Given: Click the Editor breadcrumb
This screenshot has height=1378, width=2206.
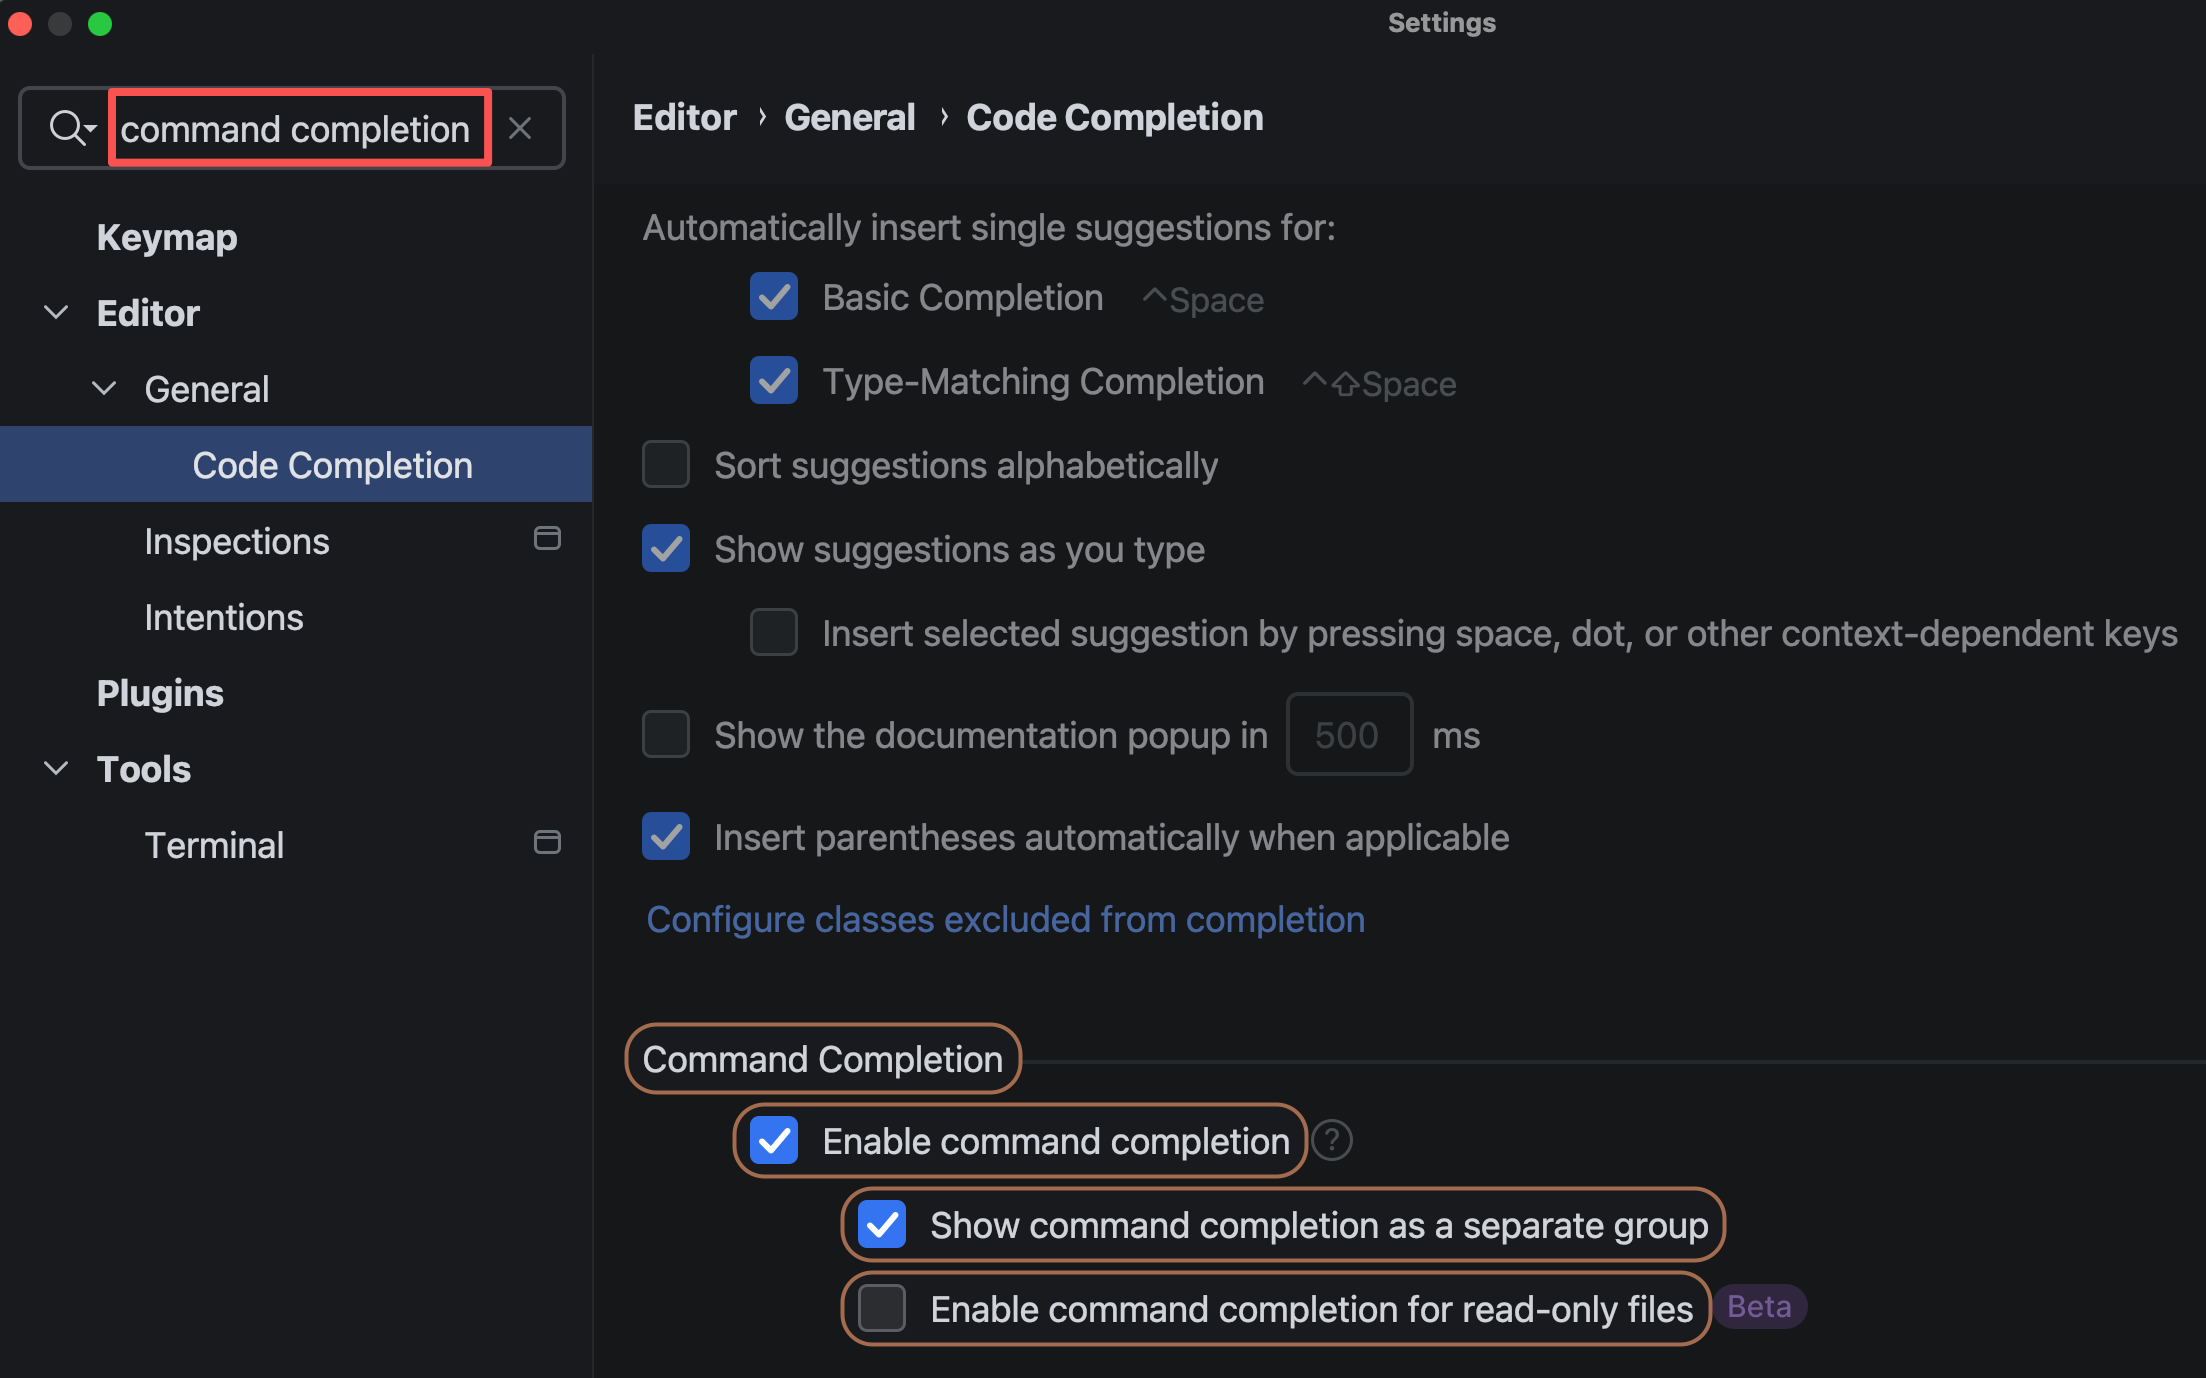Looking at the screenshot, I should [x=685, y=118].
